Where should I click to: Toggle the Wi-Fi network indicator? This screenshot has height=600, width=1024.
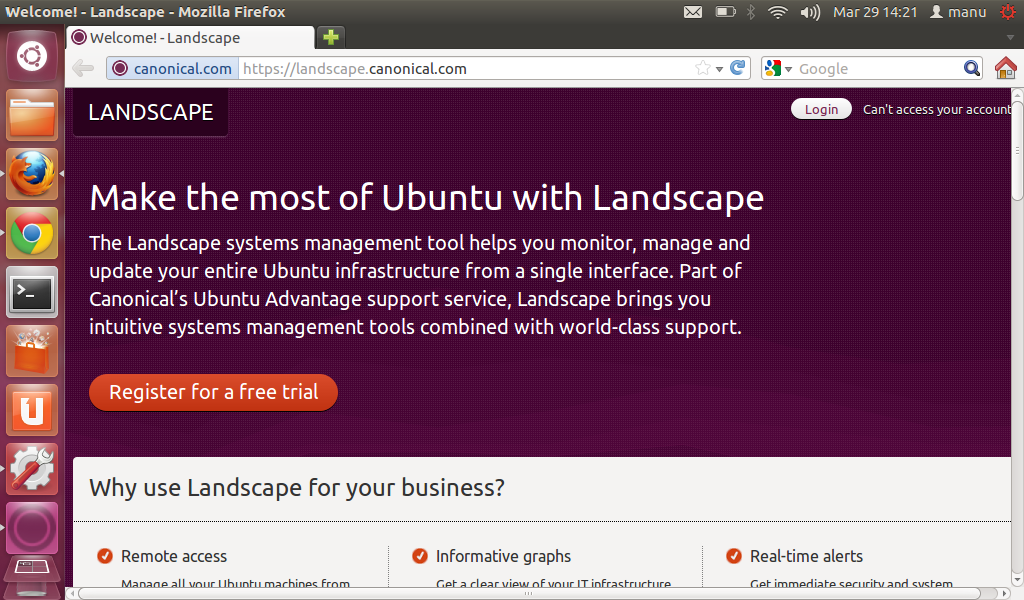[777, 13]
